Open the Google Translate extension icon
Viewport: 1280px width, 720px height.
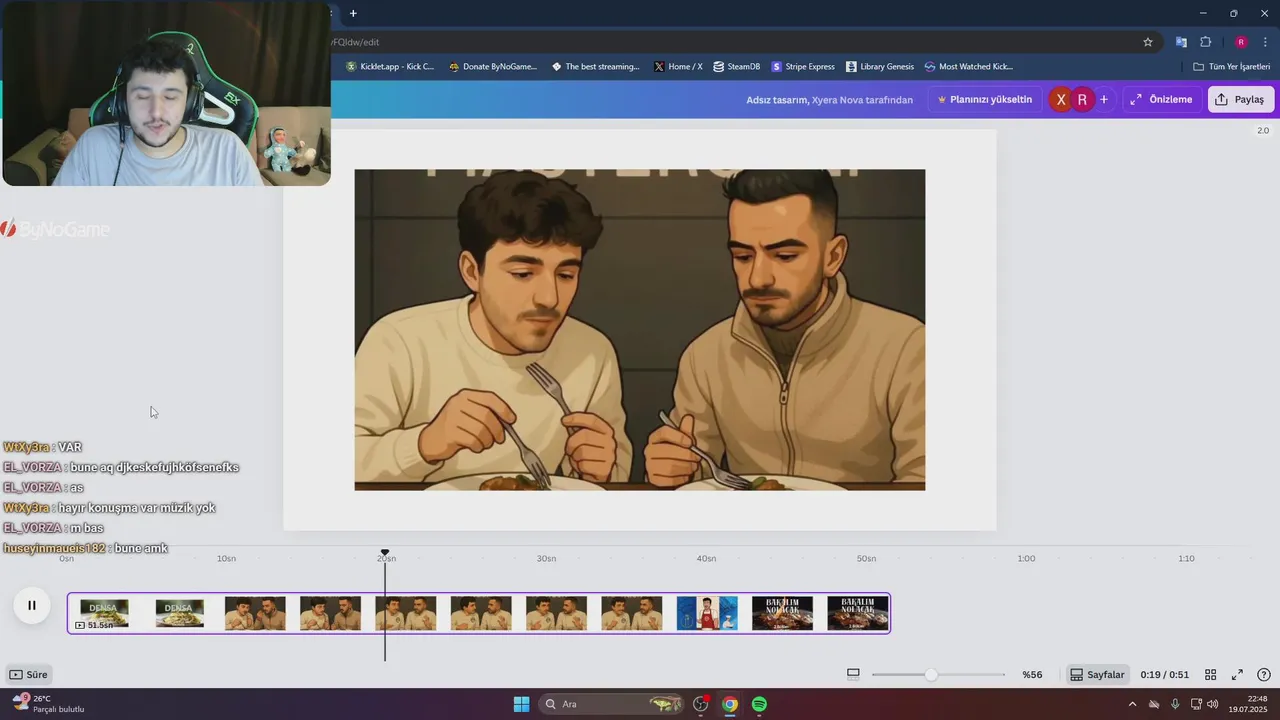coord(1181,42)
